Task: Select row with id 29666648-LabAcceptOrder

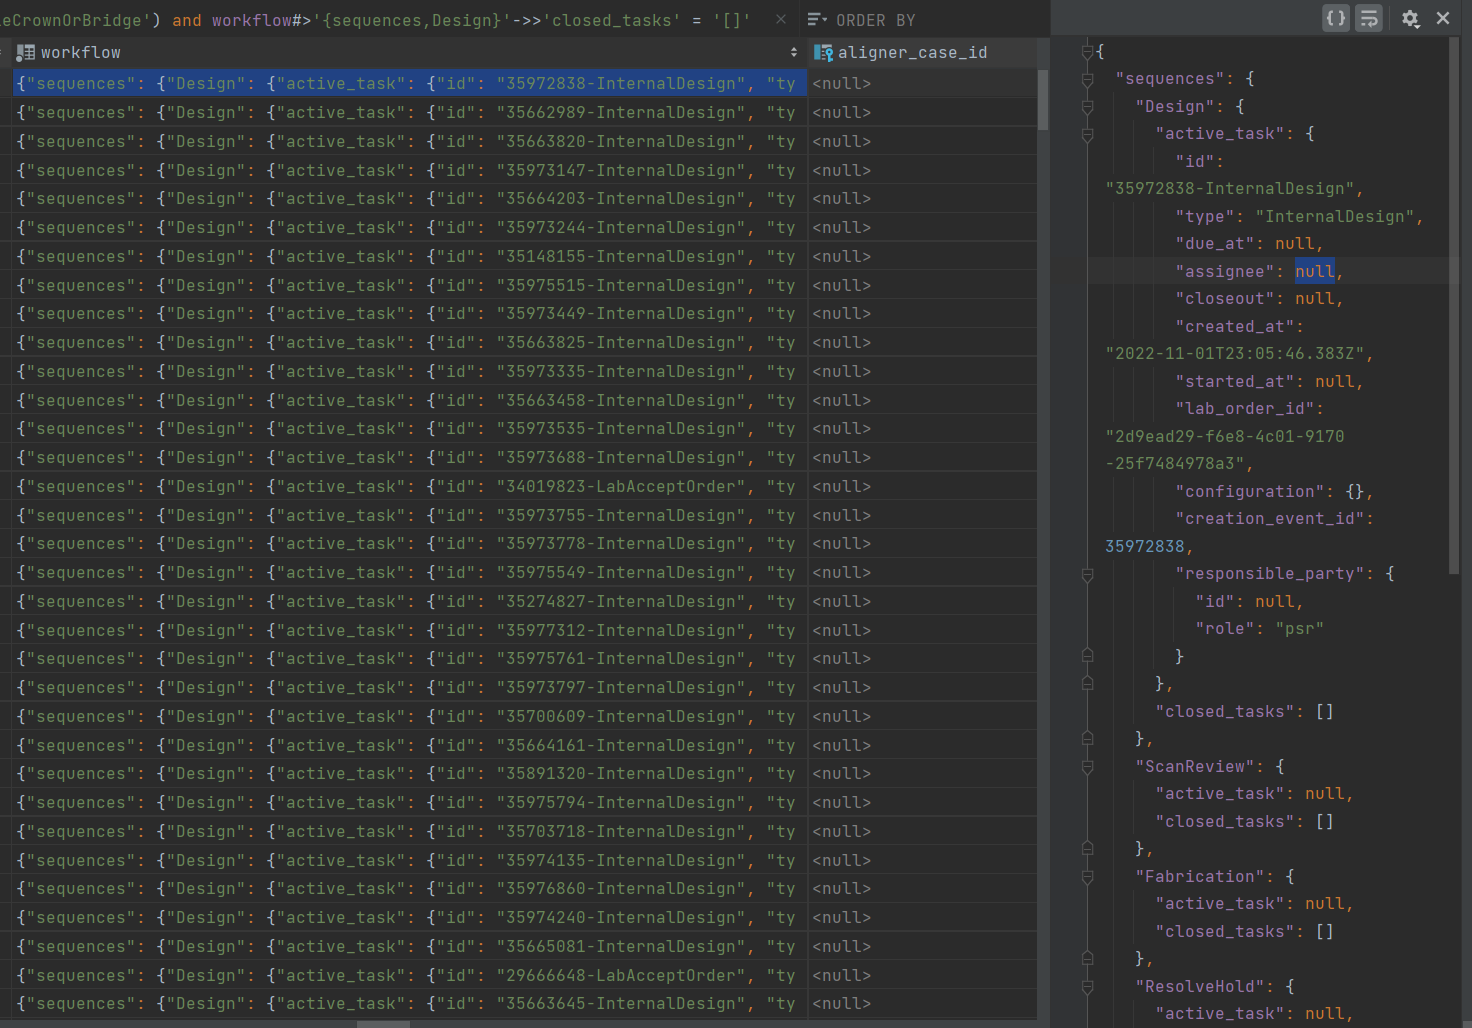Action: click(410, 976)
